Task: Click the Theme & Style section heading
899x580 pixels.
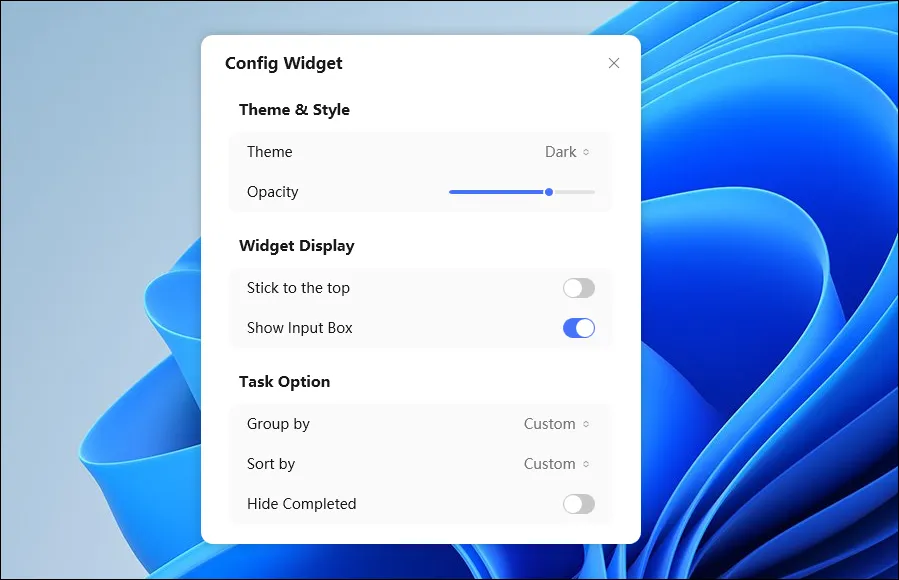Action: (294, 110)
